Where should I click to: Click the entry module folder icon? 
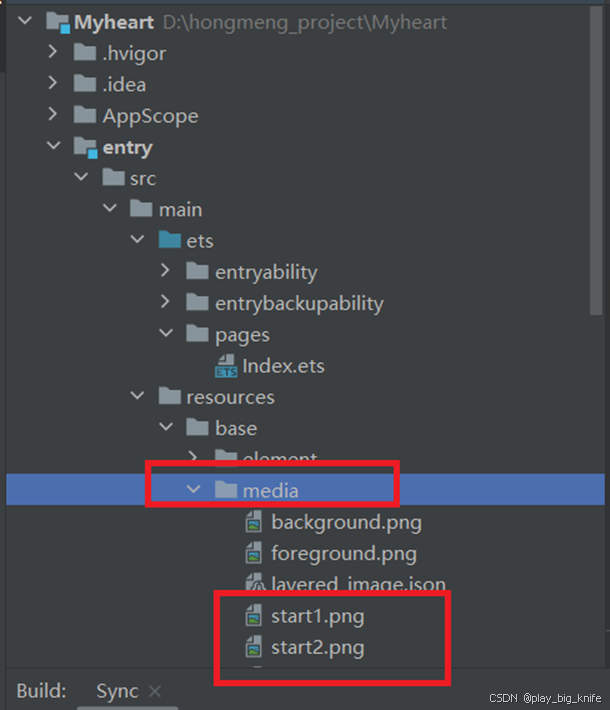(x=86, y=148)
